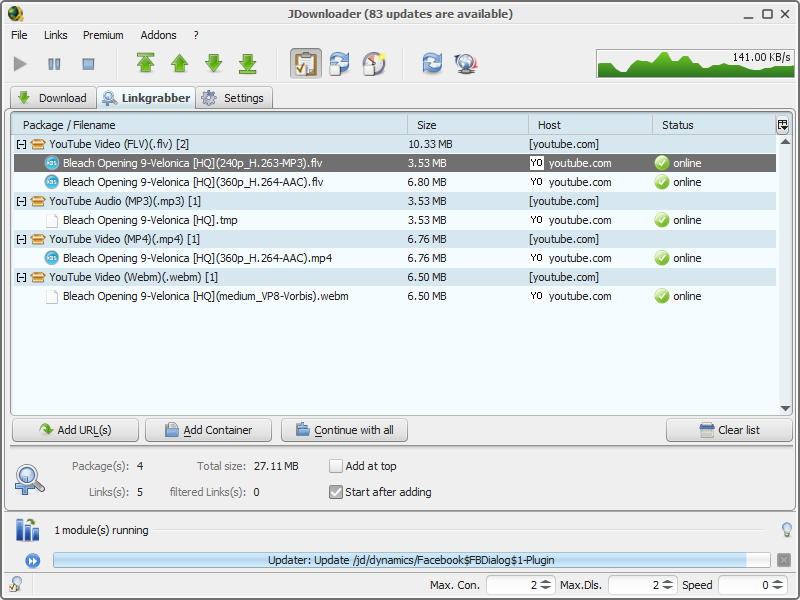
Task: Click the online status checkmark of the .tmp file
Action: coord(662,220)
